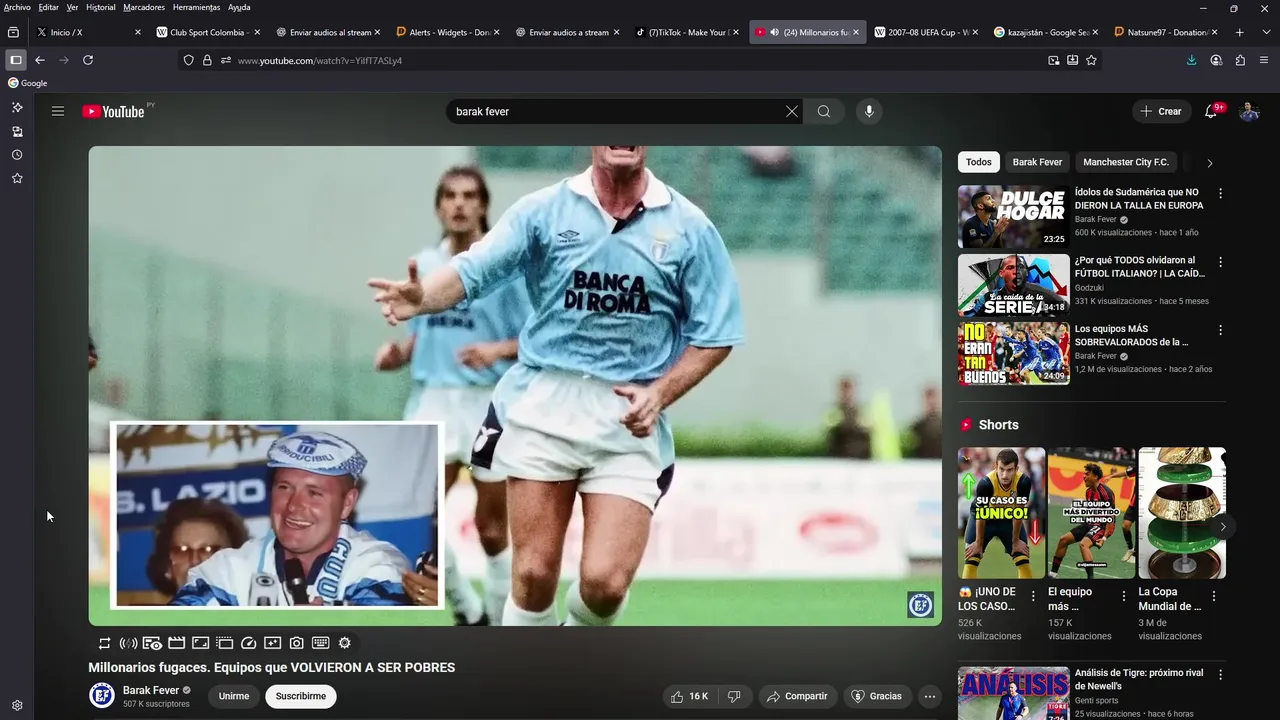Enable cinema mode clapperboard icon

[176, 643]
